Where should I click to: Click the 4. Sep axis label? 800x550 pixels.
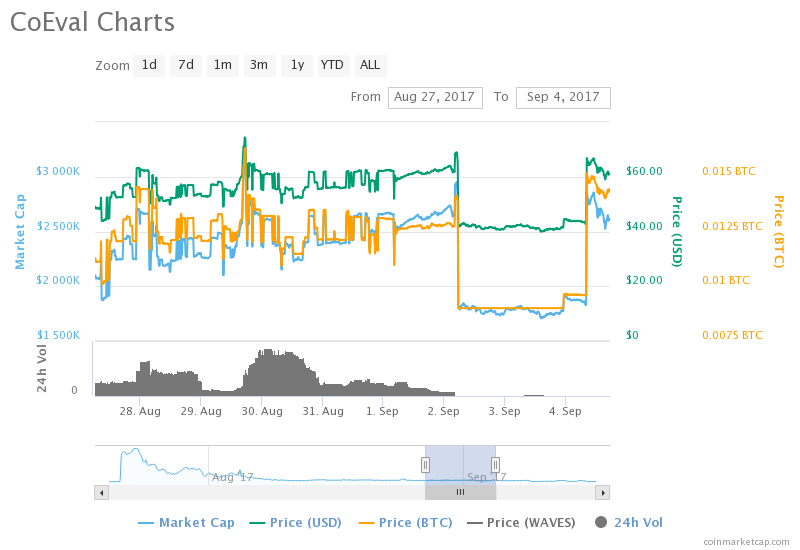[x=565, y=411]
